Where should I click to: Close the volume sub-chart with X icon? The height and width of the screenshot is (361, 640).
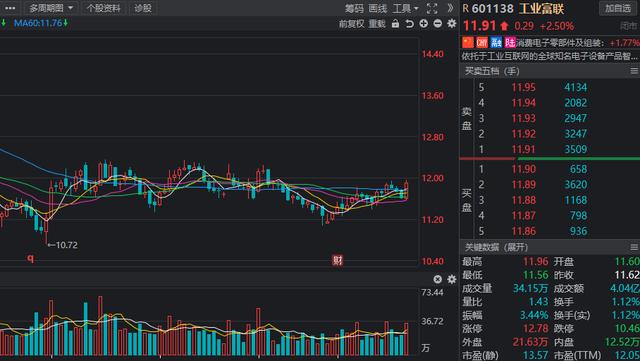coord(438,279)
